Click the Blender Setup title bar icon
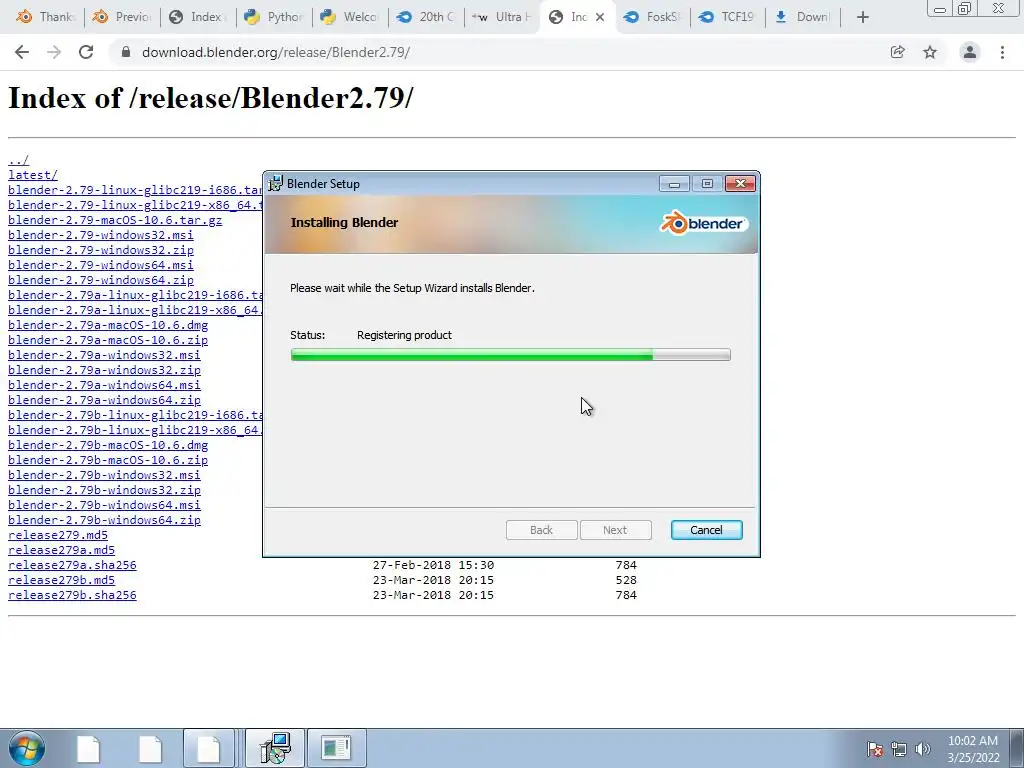Viewport: 1024px width, 768px height. click(x=276, y=184)
